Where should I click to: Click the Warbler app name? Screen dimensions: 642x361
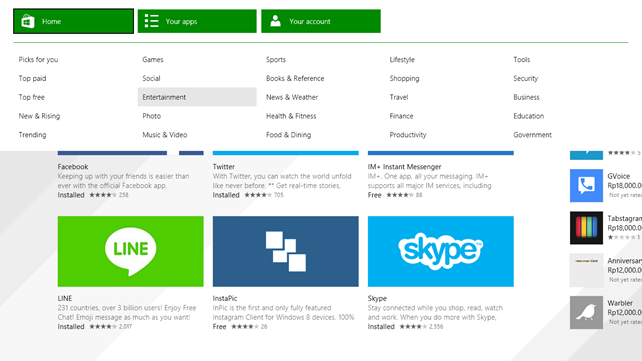pos(620,303)
